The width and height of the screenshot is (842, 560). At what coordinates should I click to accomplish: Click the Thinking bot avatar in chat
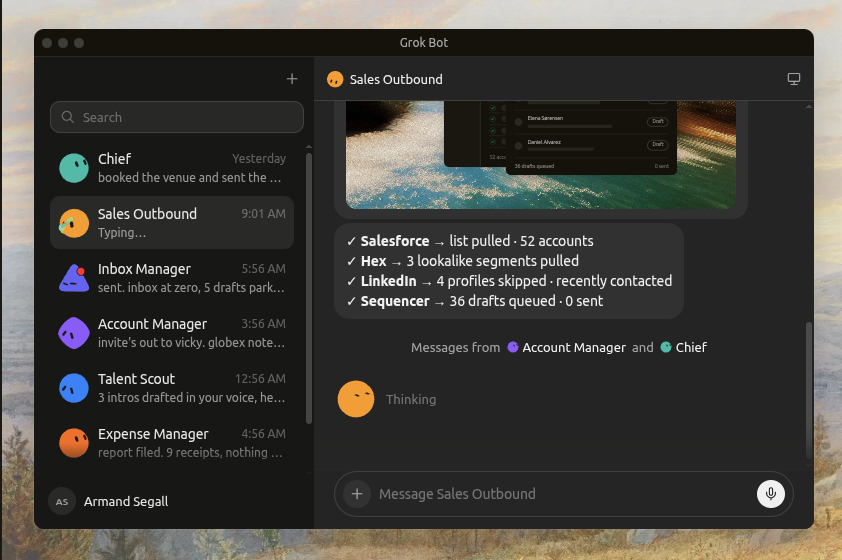pyautogui.click(x=355, y=399)
